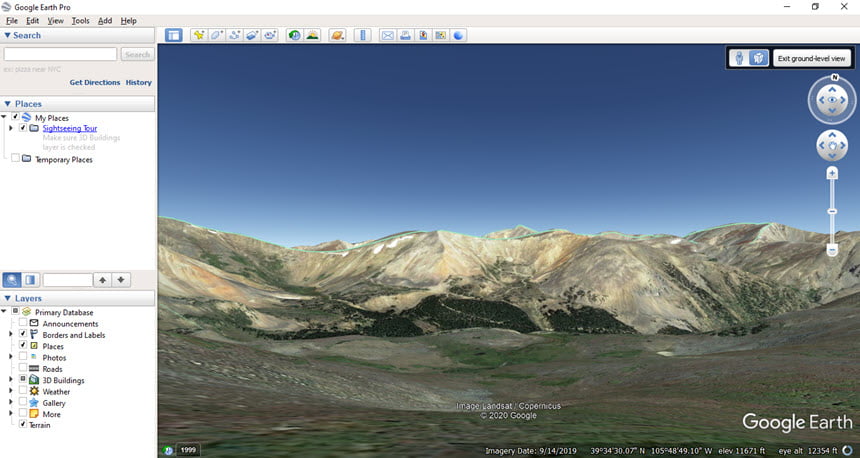The width and height of the screenshot is (860, 458).
Task: Save image of the current view
Action: pos(423,36)
